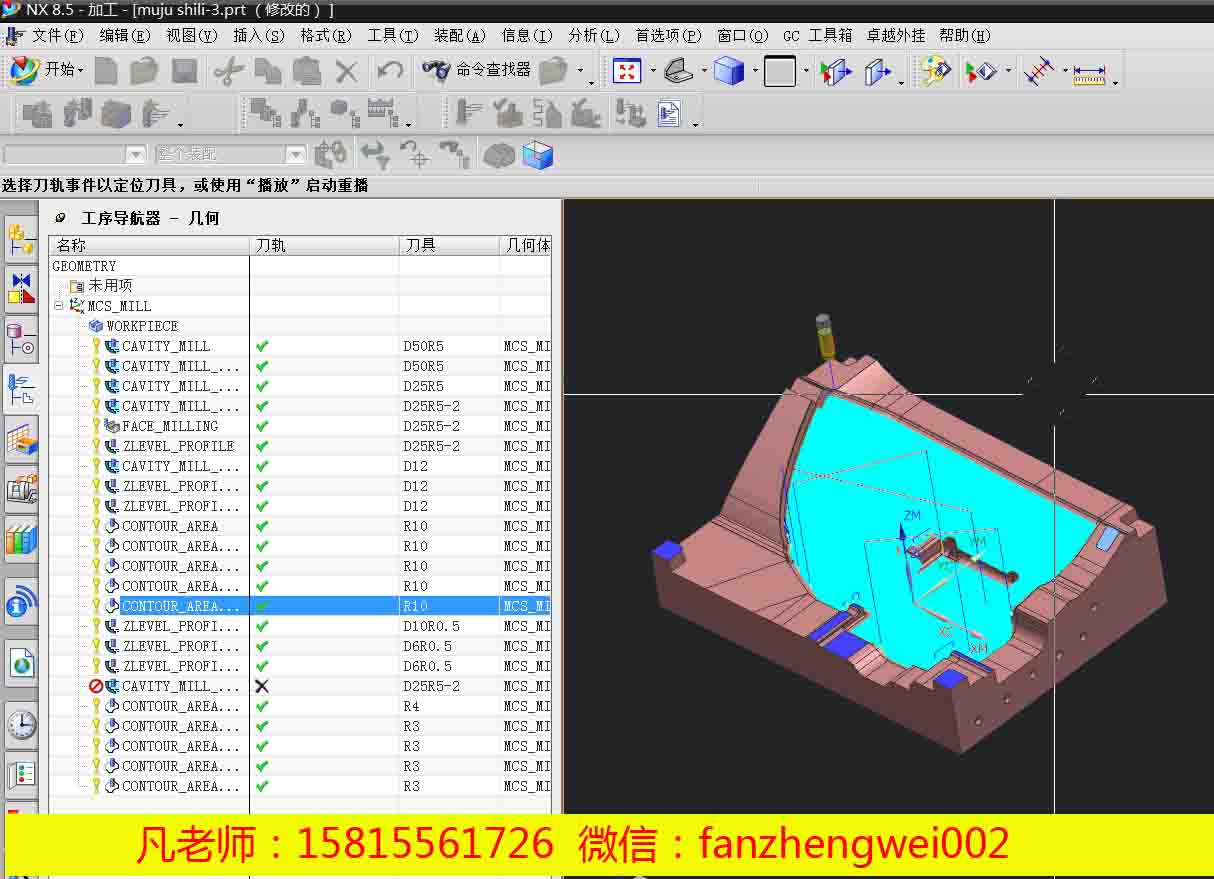
Task: Select the WORKPIECE tree item
Action: click(x=141, y=326)
